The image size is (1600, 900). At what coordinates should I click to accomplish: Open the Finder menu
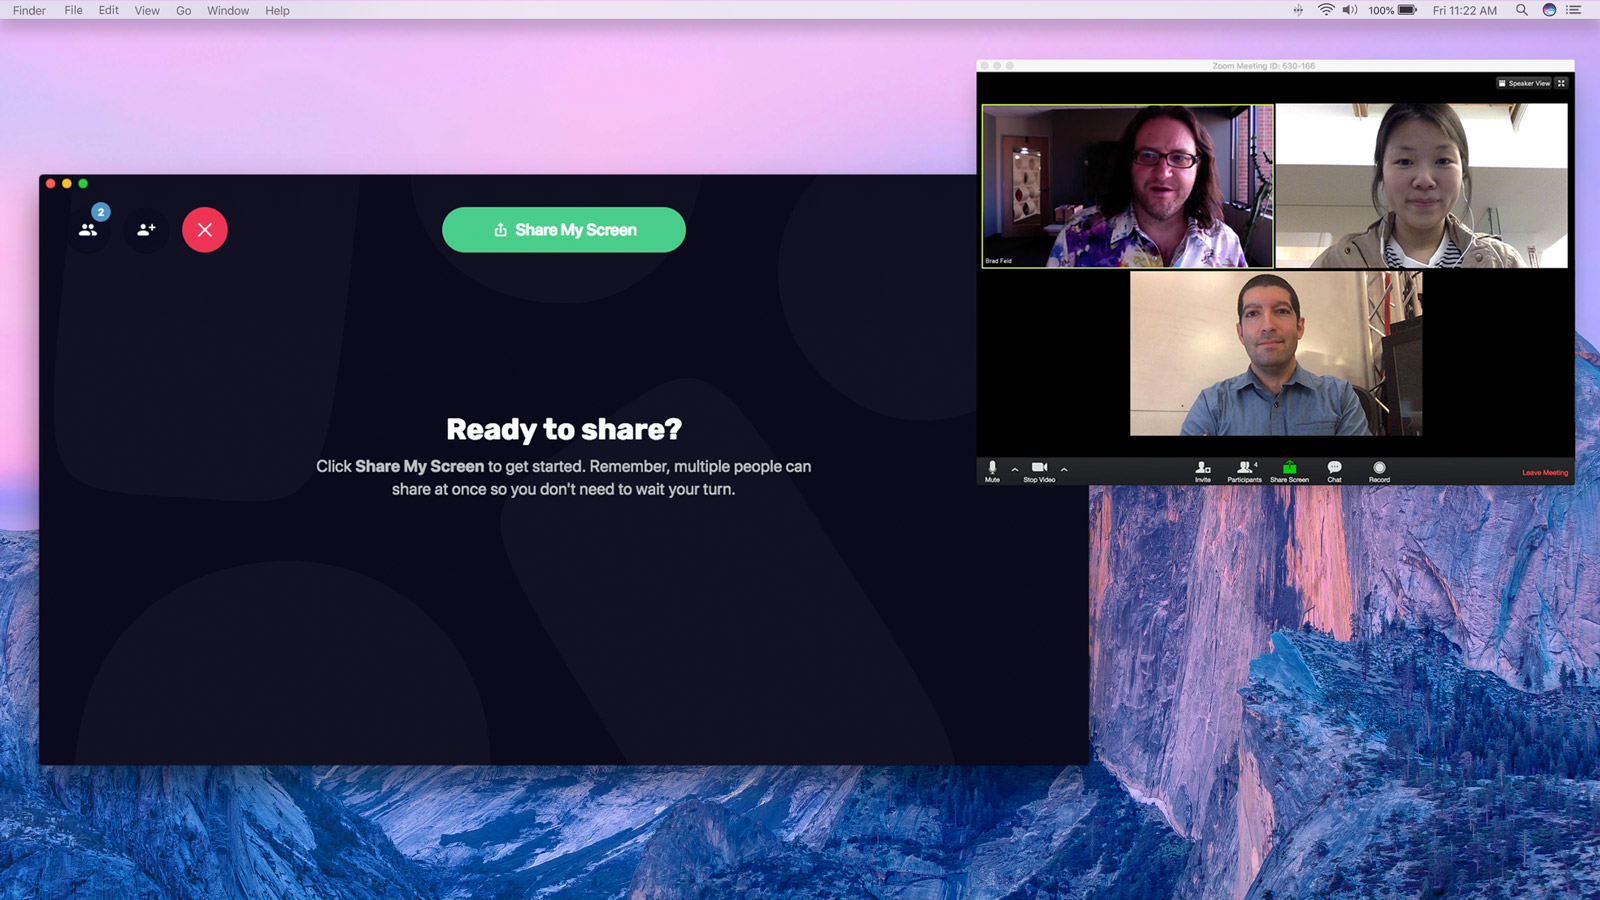(x=29, y=10)
